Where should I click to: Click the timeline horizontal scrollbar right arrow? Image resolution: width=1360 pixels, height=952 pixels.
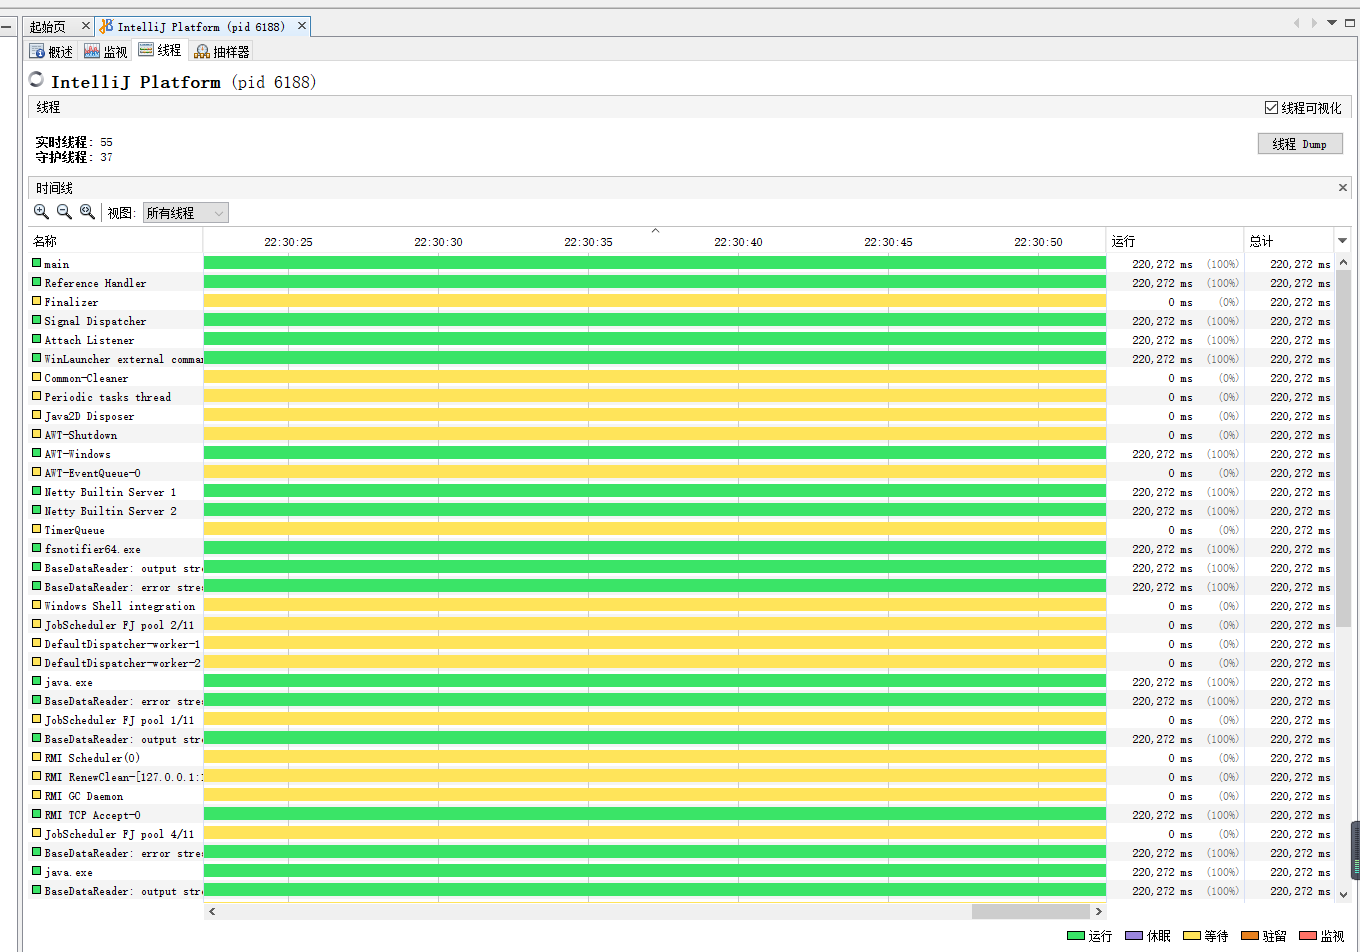[x=1098, y=911]
